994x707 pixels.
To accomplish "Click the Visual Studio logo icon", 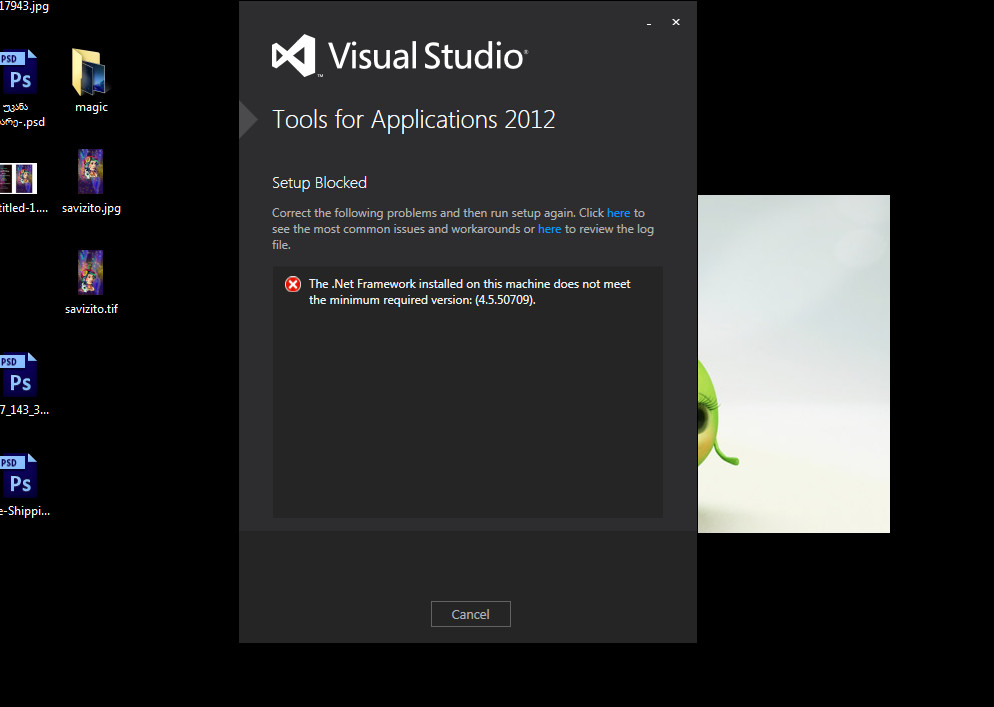I will pyautogui.click(x=294, y=56).
